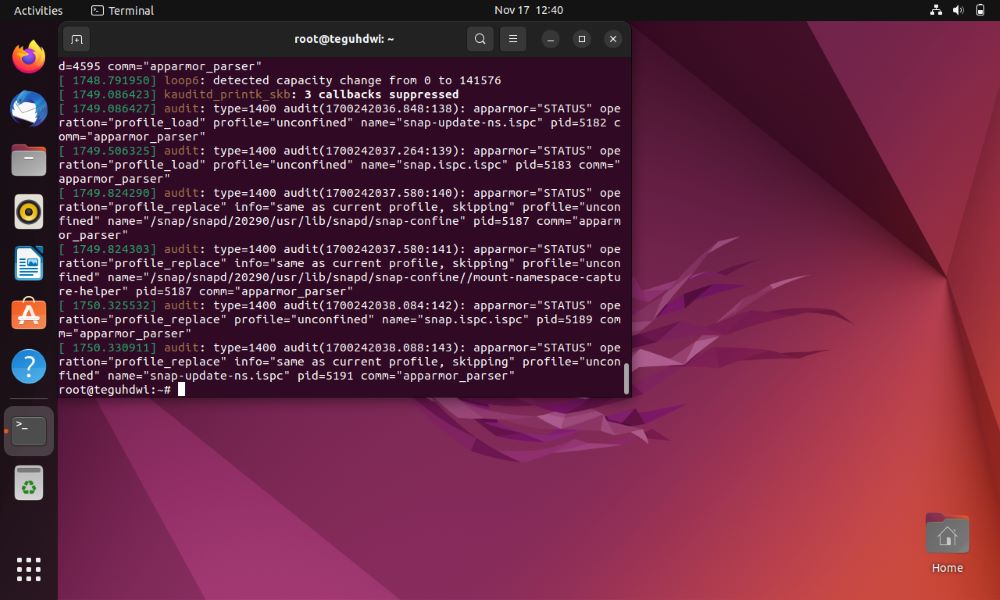
Task: Open Ubuntu Software store
Action: [29, 314]
